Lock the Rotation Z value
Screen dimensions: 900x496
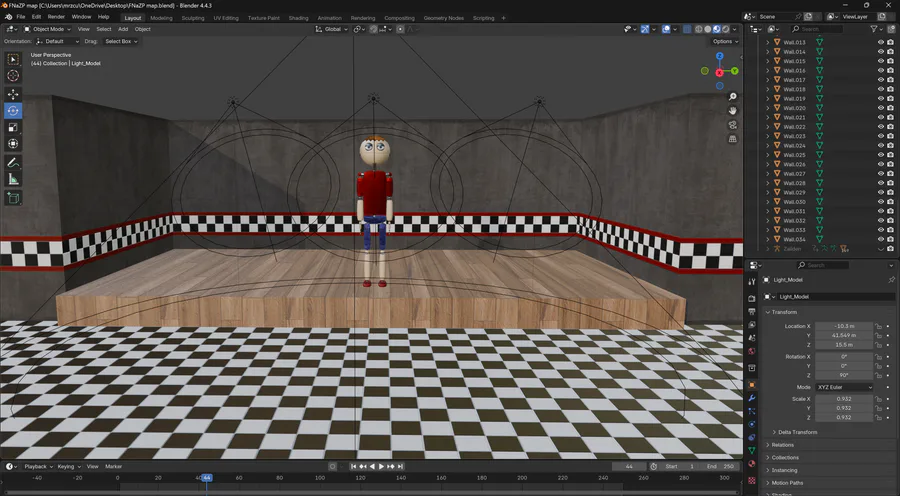(878, 375)
